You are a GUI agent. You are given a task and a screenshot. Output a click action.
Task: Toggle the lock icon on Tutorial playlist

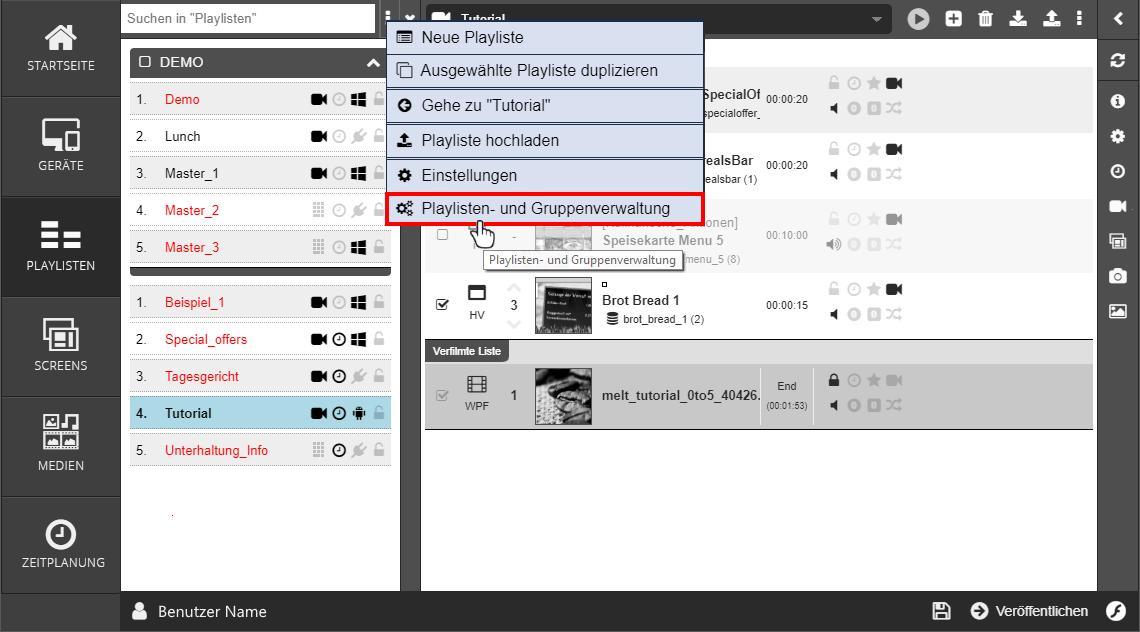(379, 413)
